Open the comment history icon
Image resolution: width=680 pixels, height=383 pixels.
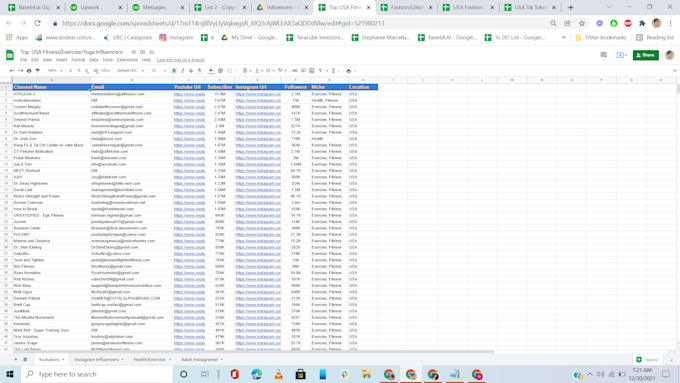(603, 55)
